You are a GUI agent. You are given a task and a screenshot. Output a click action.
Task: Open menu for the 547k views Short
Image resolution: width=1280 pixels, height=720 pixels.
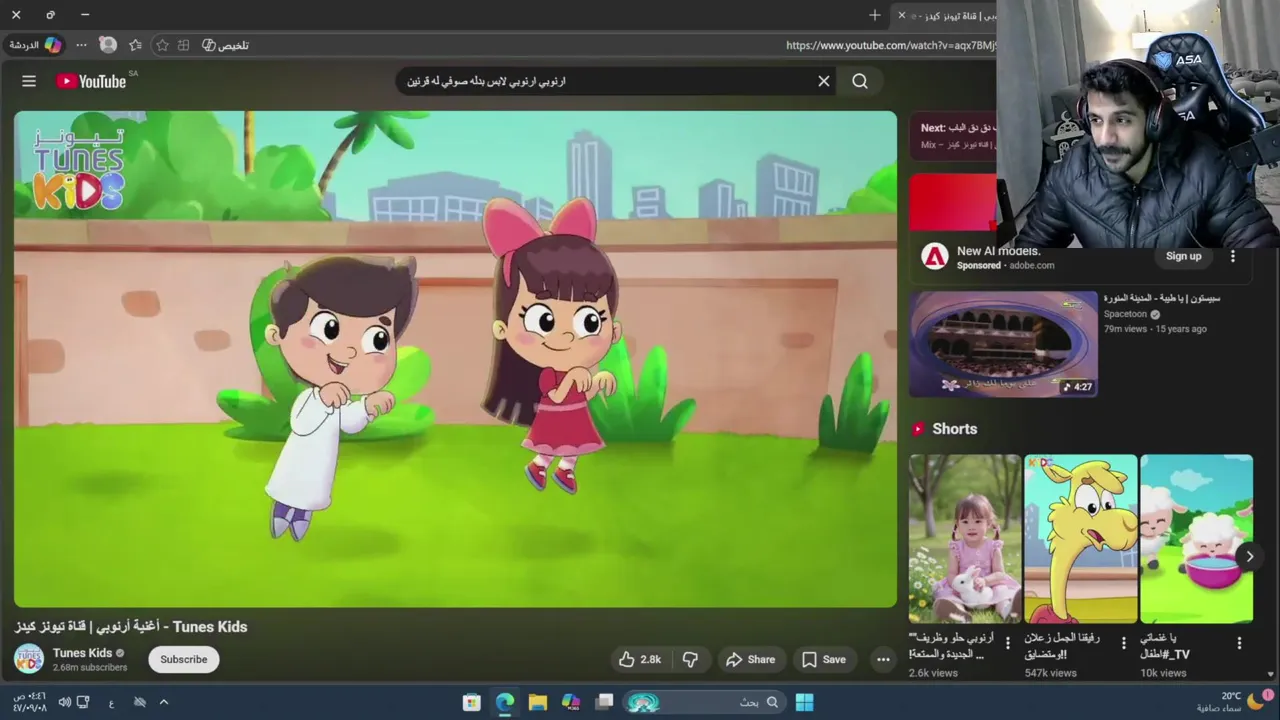[x=1124, y=644]
